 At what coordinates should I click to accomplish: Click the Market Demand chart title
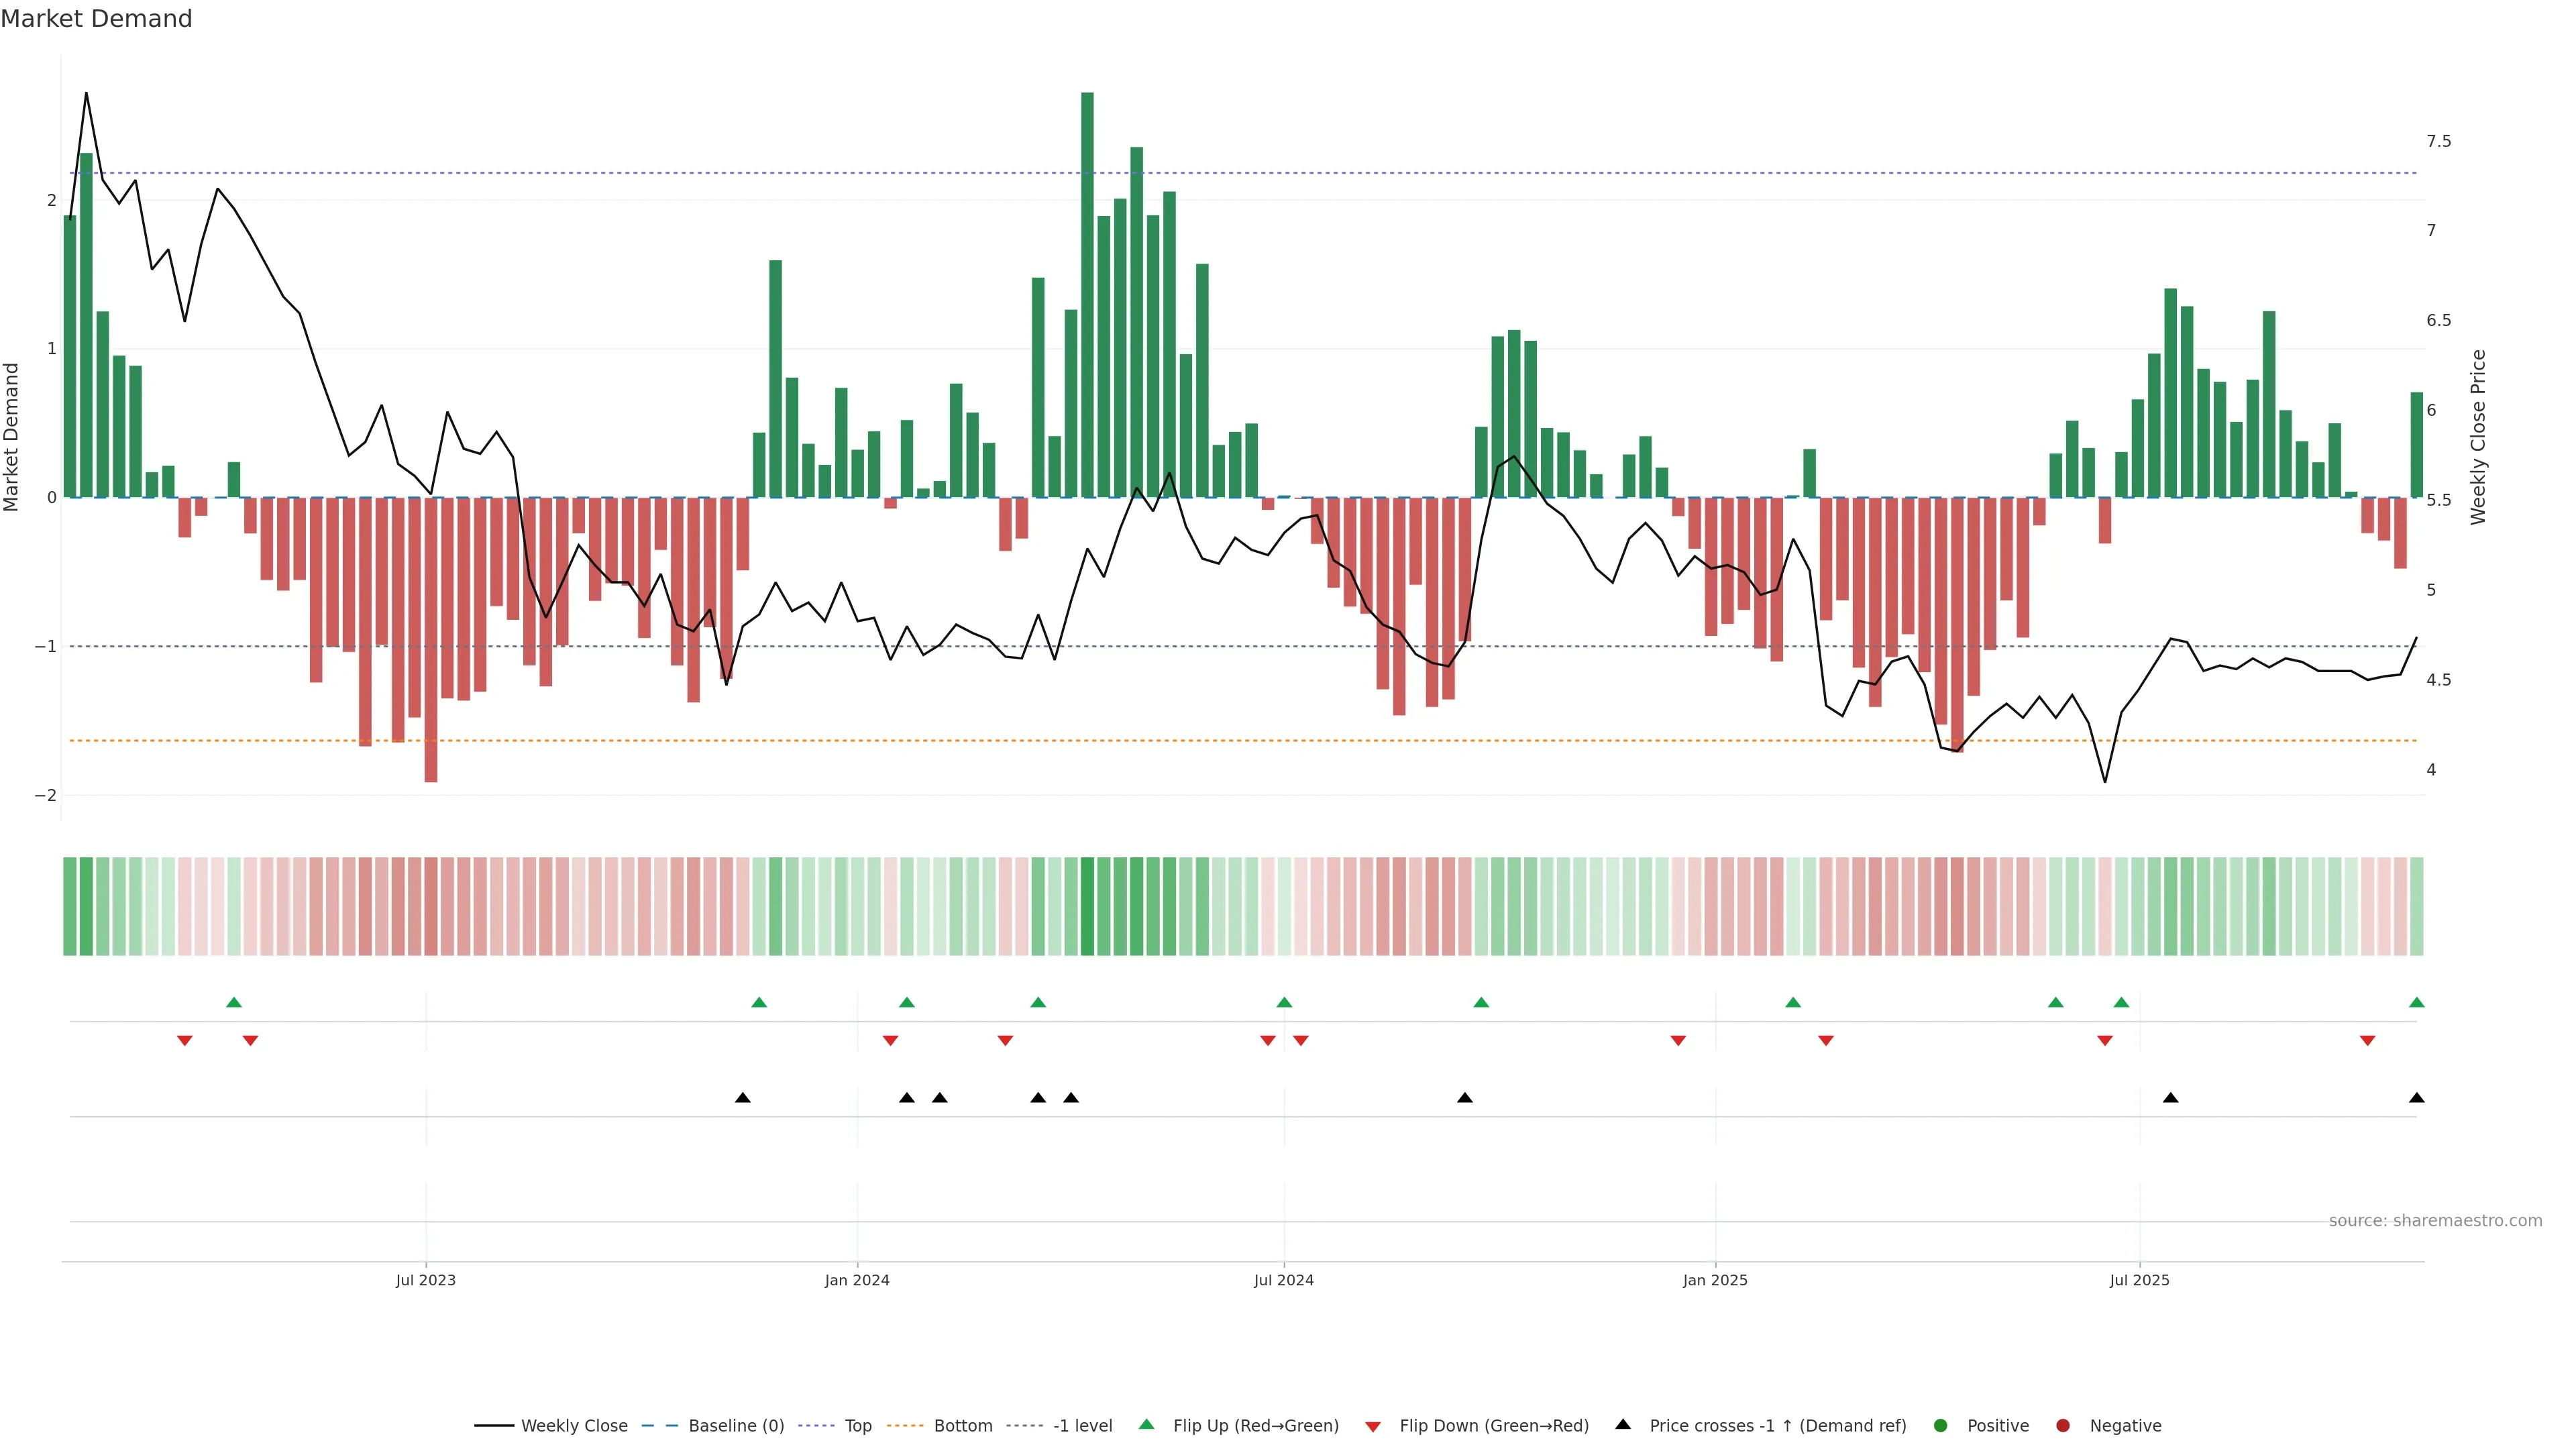click(x=96, y=19)
